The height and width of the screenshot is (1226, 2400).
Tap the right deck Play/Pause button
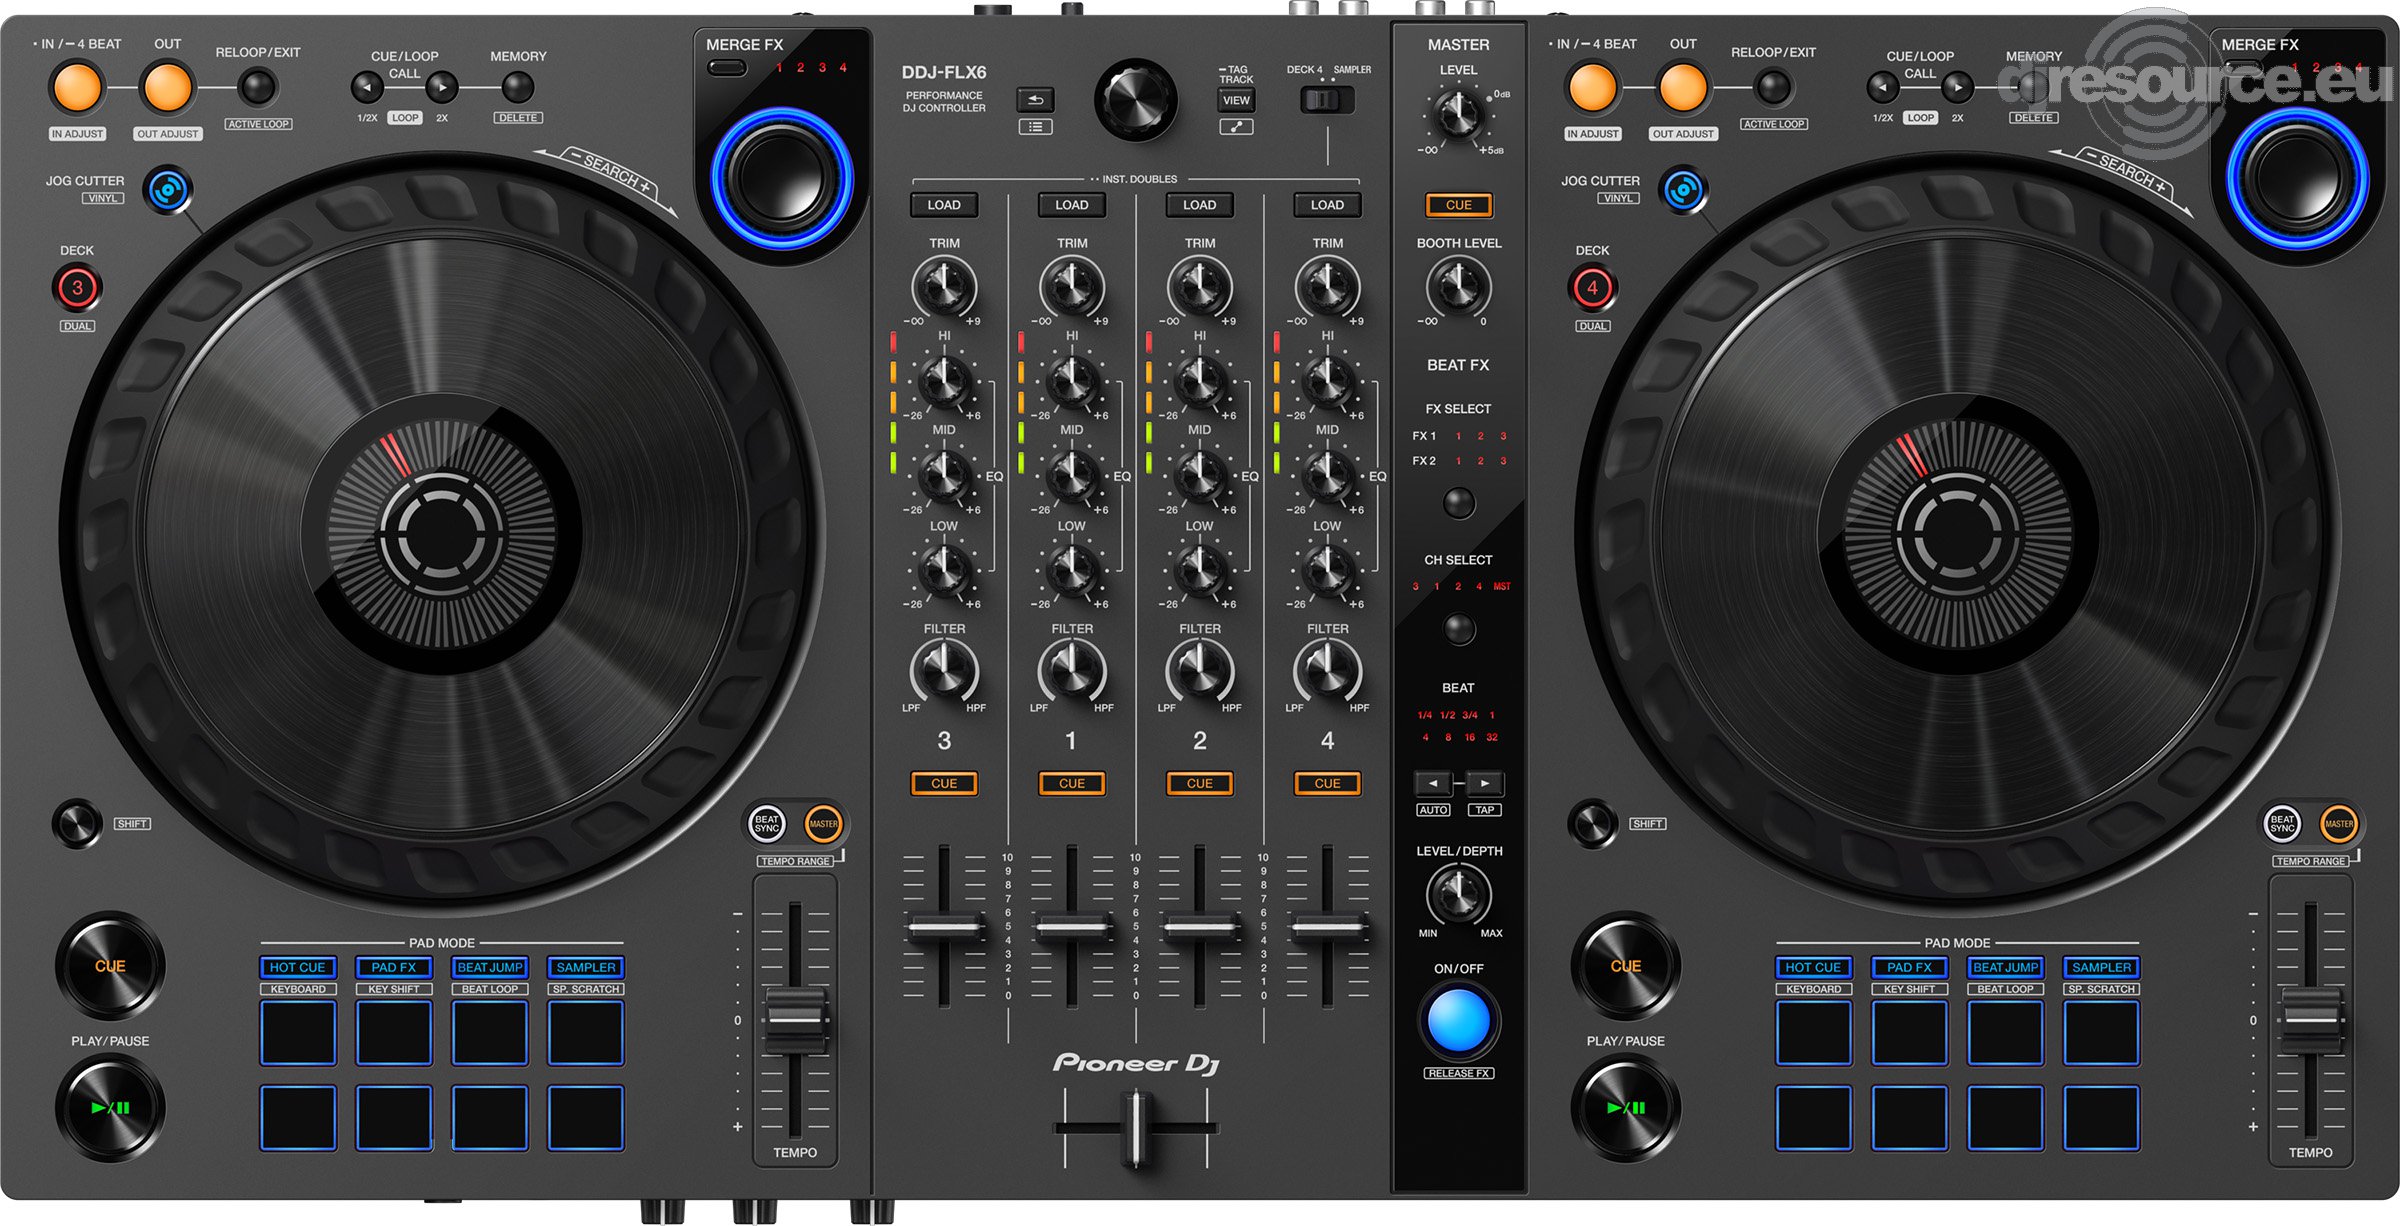coord(1626,1108)
